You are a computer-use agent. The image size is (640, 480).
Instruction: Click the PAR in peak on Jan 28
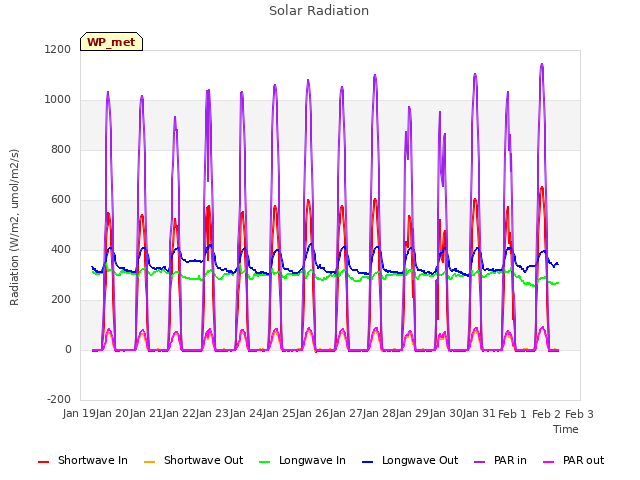click(x=375, y=76)
